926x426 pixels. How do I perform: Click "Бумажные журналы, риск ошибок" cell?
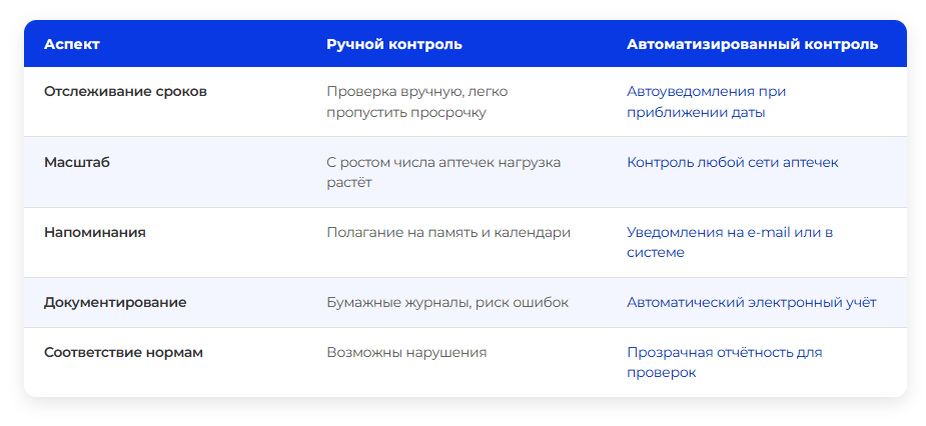[447, 303]
